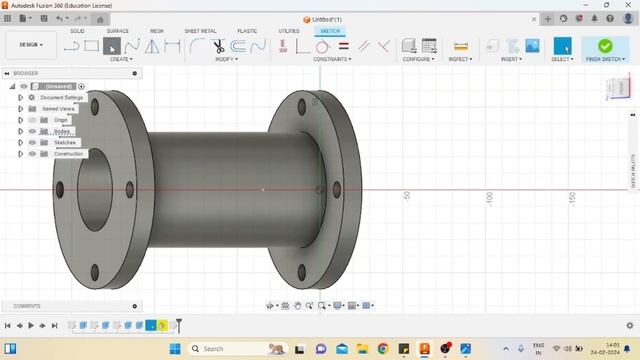The width and height of the screenshot is (640, 360).
Task: Click the ViewCube in the corner
Action: pyautogui.click(x=618, y=88)
